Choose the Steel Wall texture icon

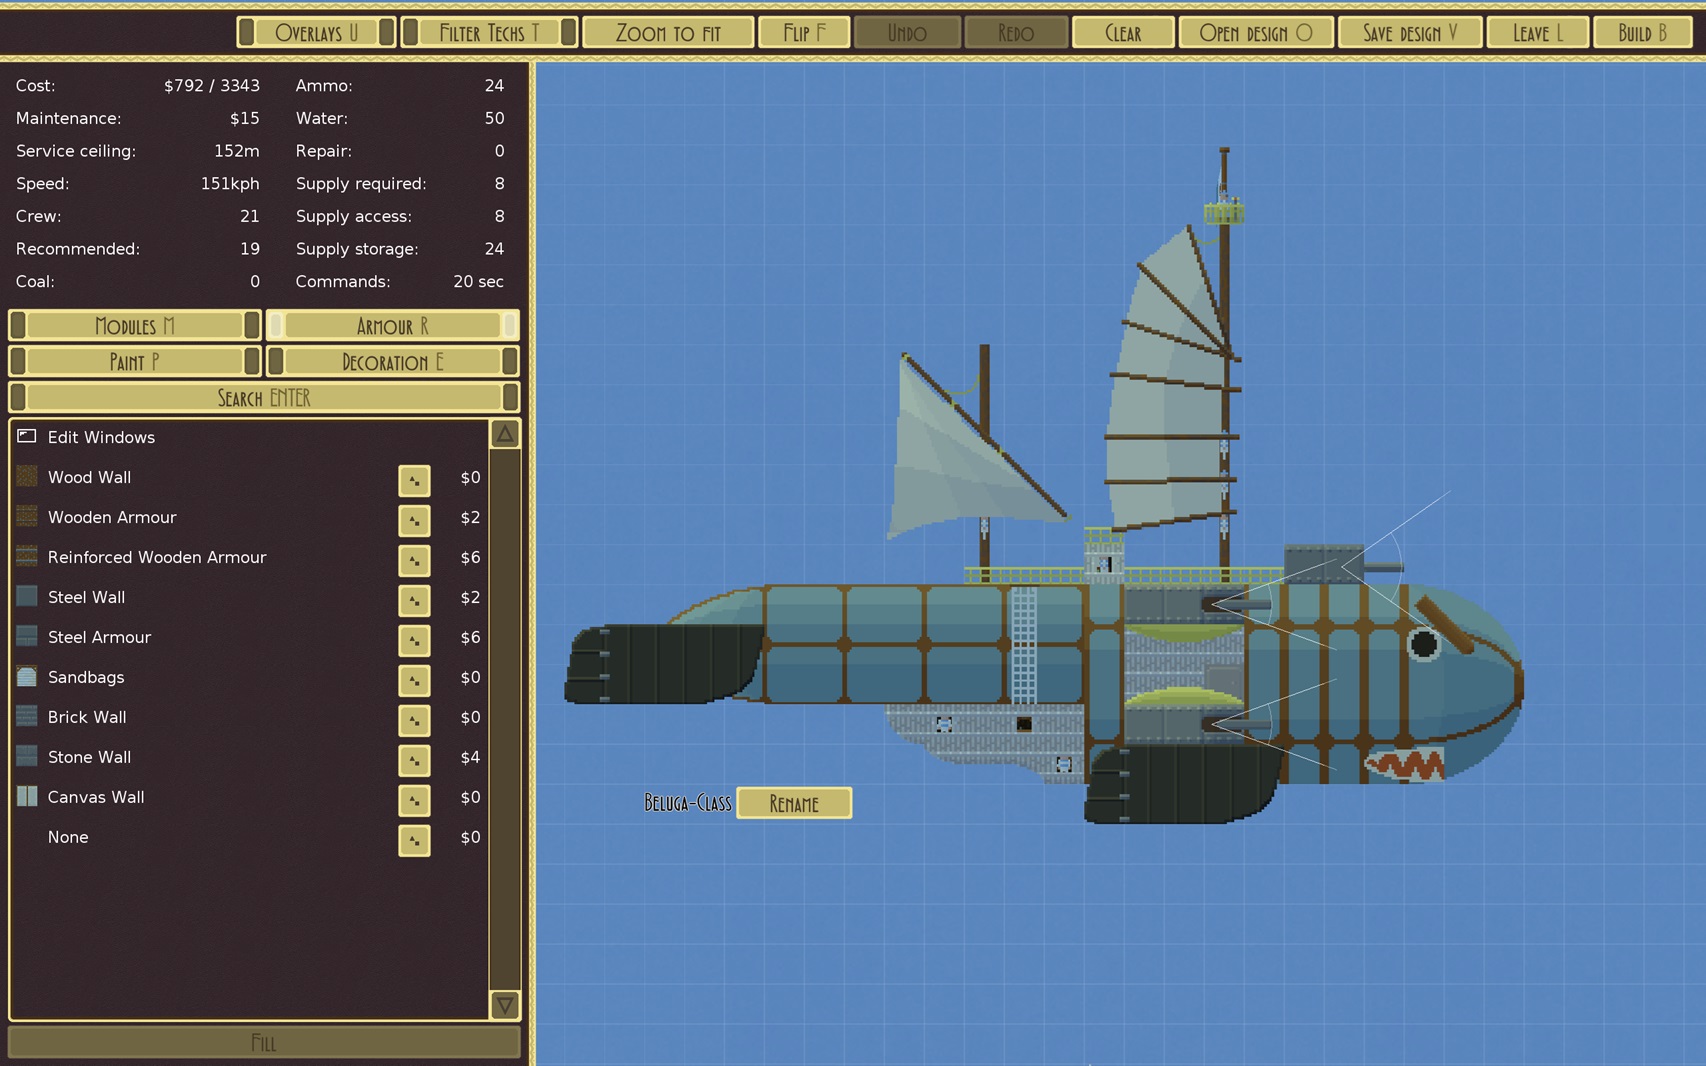pos(27,597)
